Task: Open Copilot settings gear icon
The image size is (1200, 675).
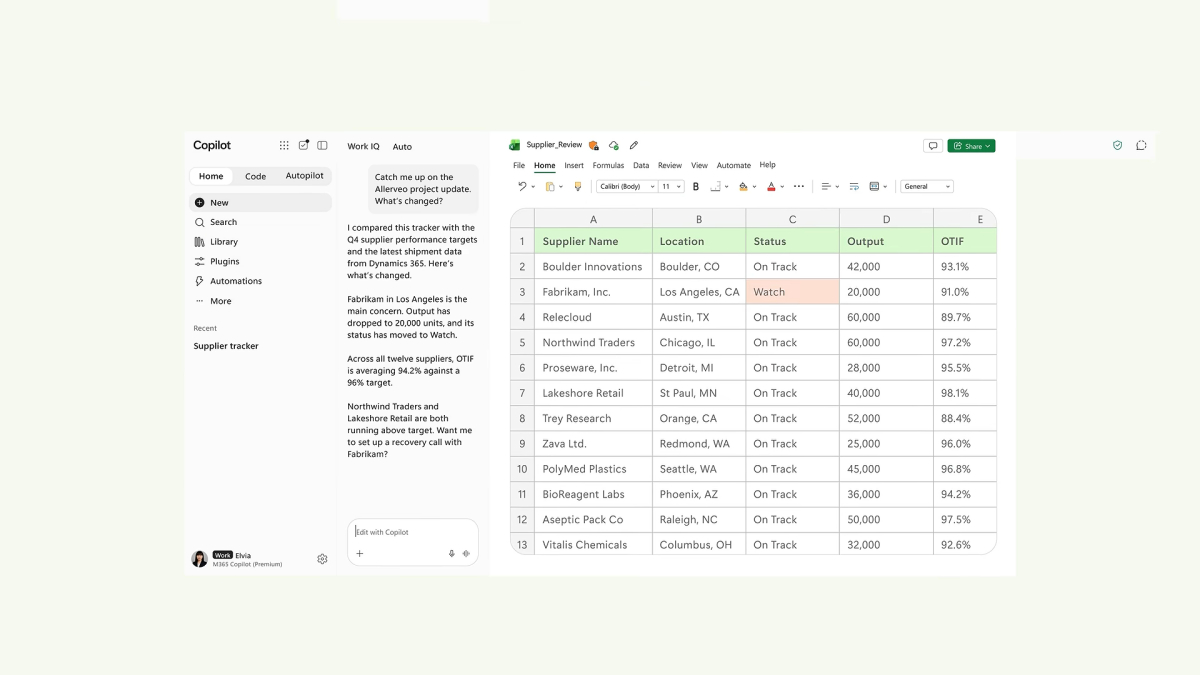Action: [322, 559]
